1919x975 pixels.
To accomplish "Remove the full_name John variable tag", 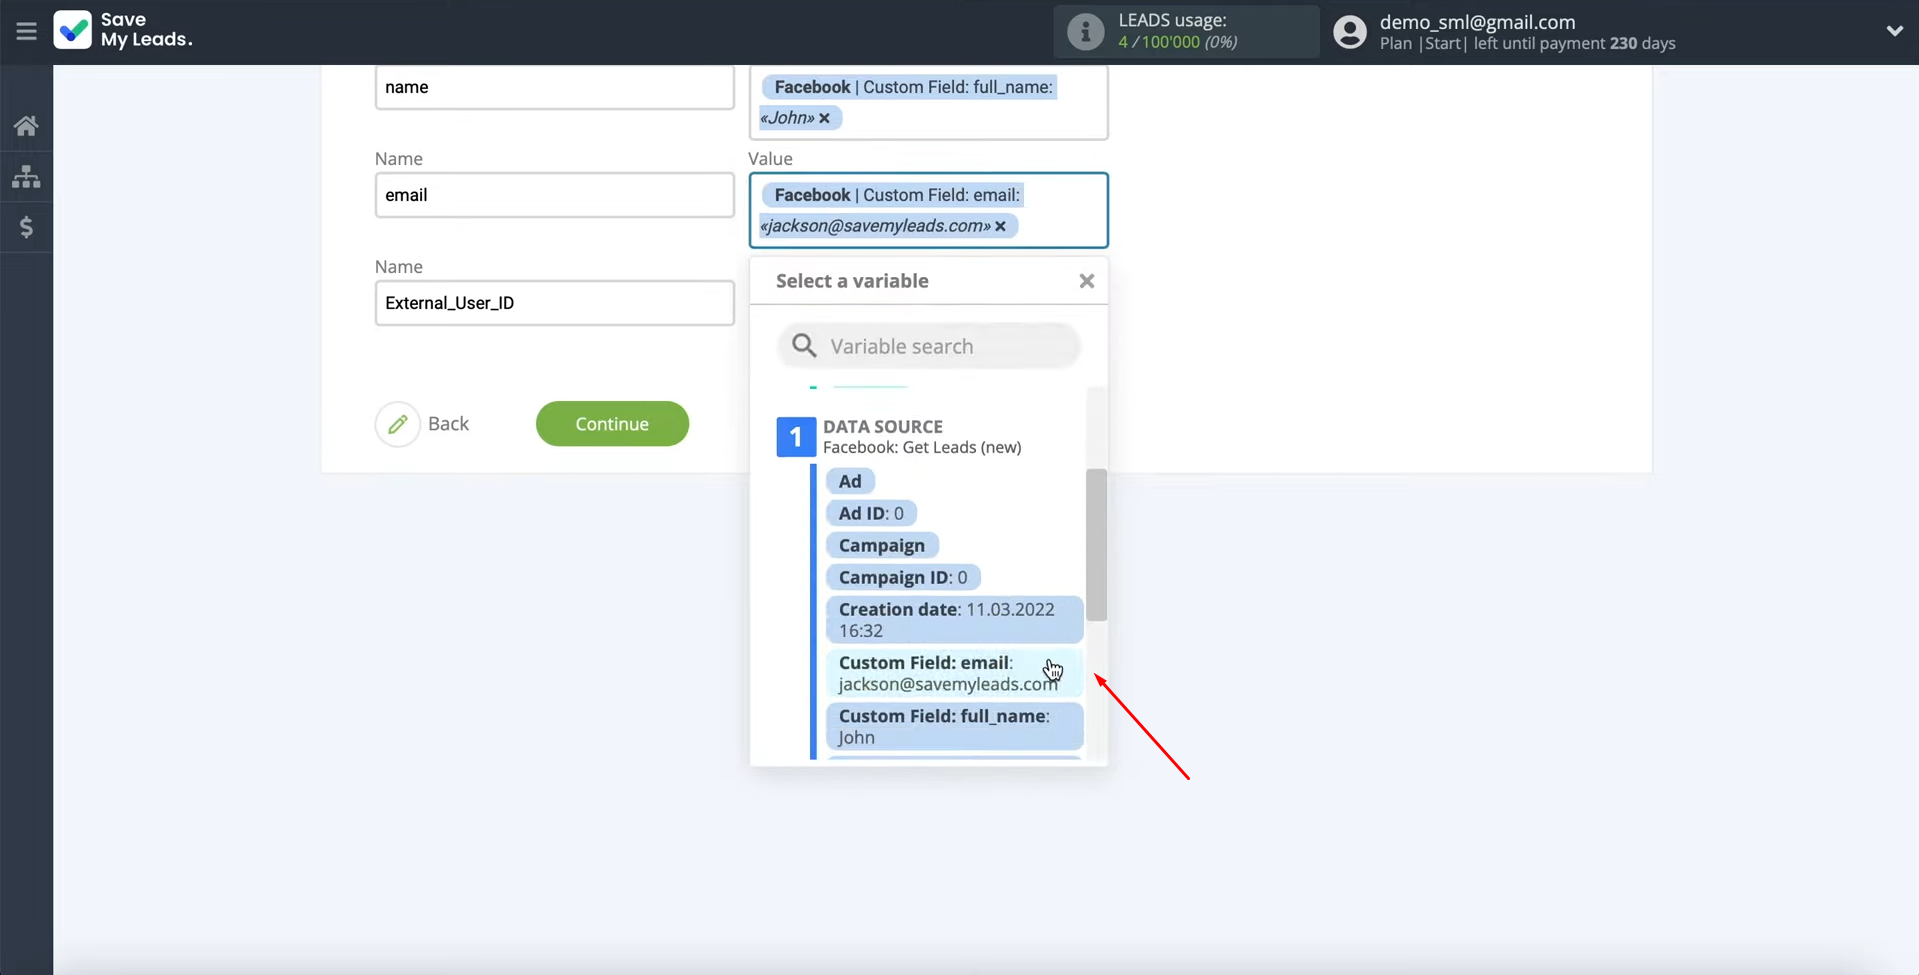I will 824,118.
